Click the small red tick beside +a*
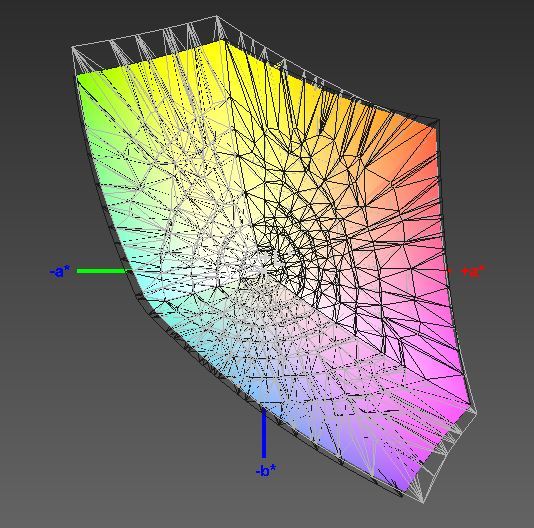Screen dimensions: 534x528 pyautogui.click(x=449, y=271)
